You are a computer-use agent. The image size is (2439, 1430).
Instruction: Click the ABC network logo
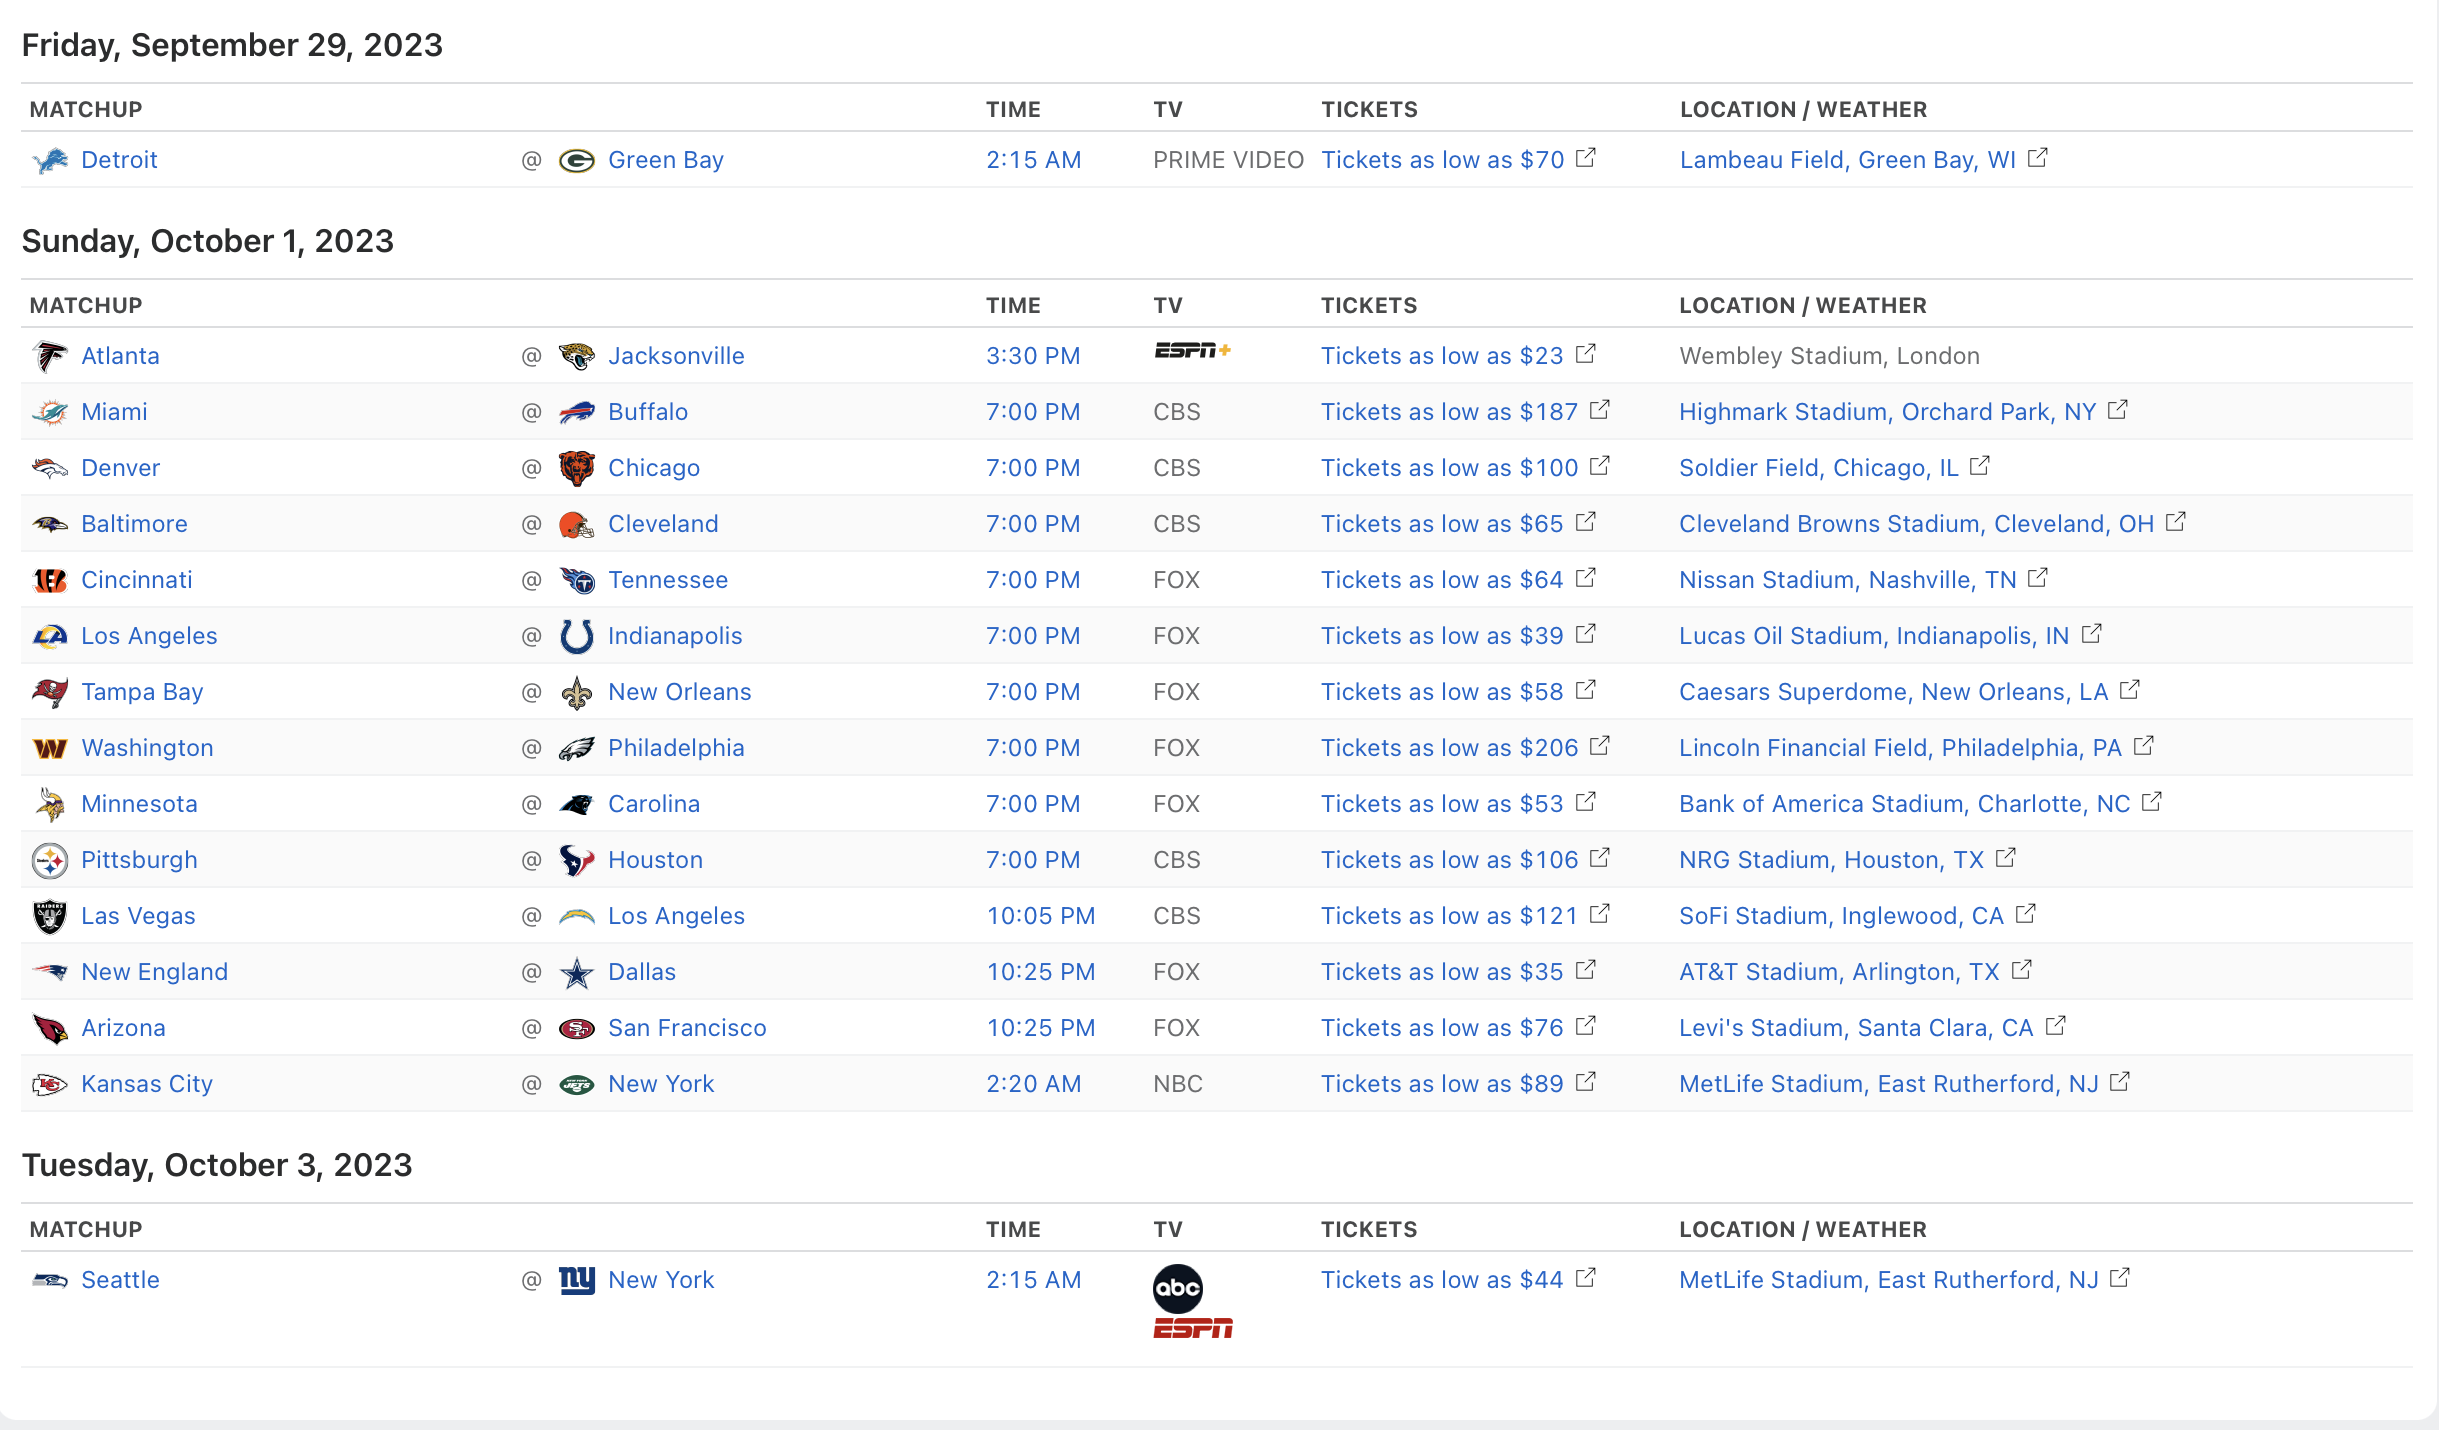(x=1177, y=1288)
